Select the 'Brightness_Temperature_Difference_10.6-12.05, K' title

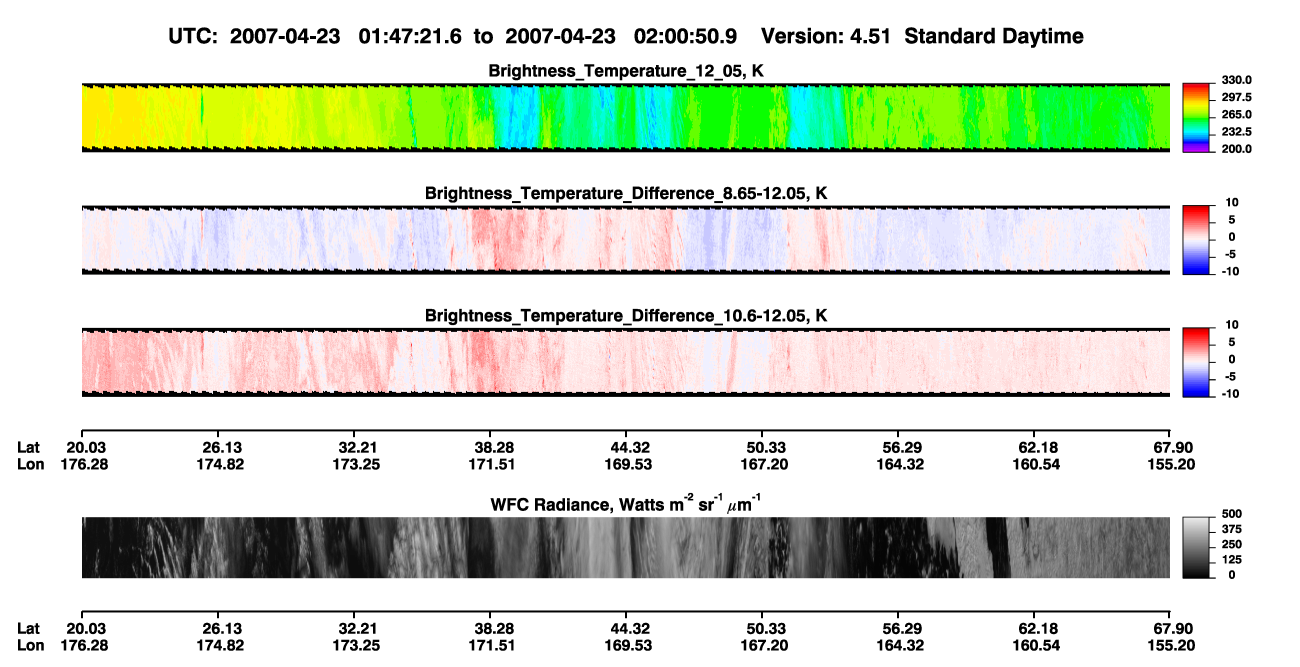(x=626, y=315)
